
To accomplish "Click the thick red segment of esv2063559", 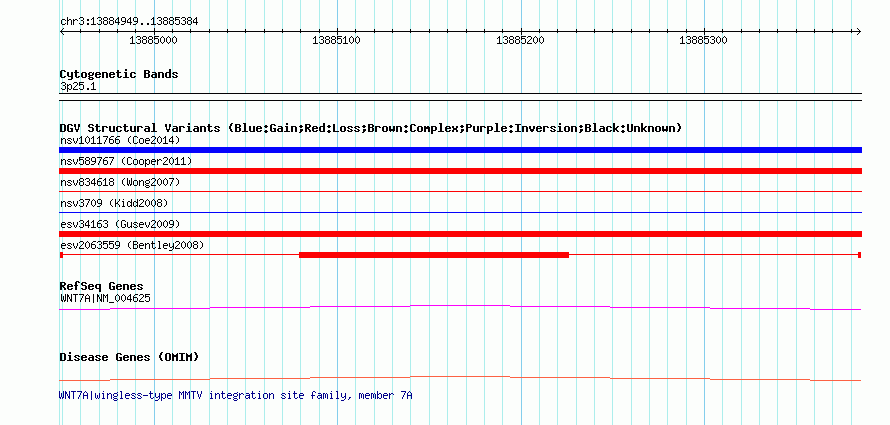I will (x=434, y=255).
